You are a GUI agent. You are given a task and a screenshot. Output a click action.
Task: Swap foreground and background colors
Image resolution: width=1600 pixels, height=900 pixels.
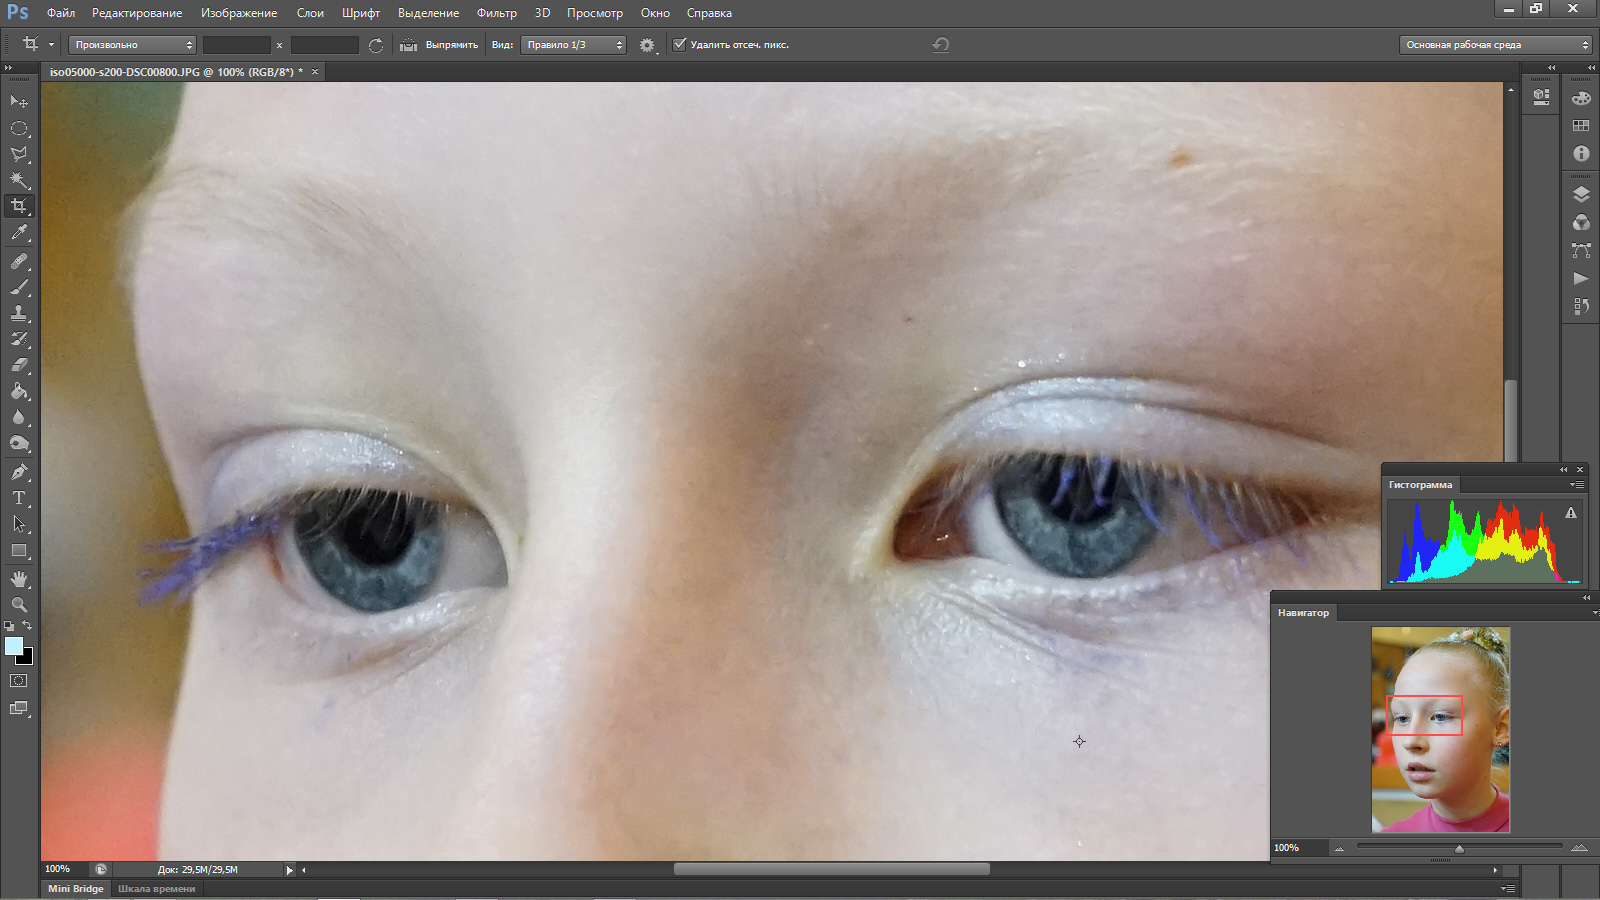[28, 625]
